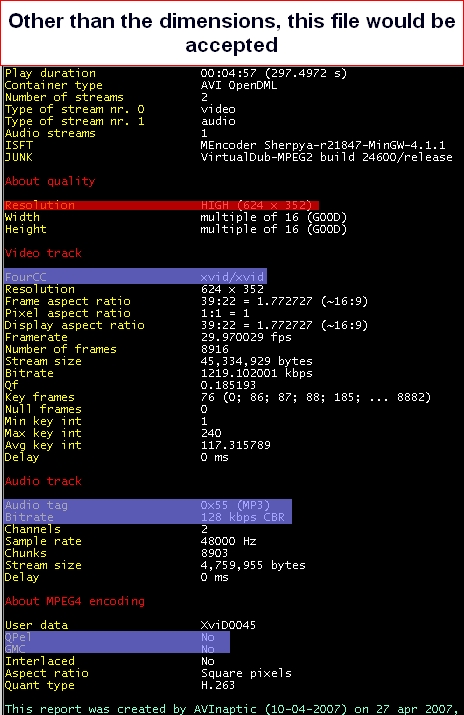Click the Framerate 29.970029 fps value
The width and height of the screenshot is (464, 715).
pyautogui.click(x=246, y=337)
